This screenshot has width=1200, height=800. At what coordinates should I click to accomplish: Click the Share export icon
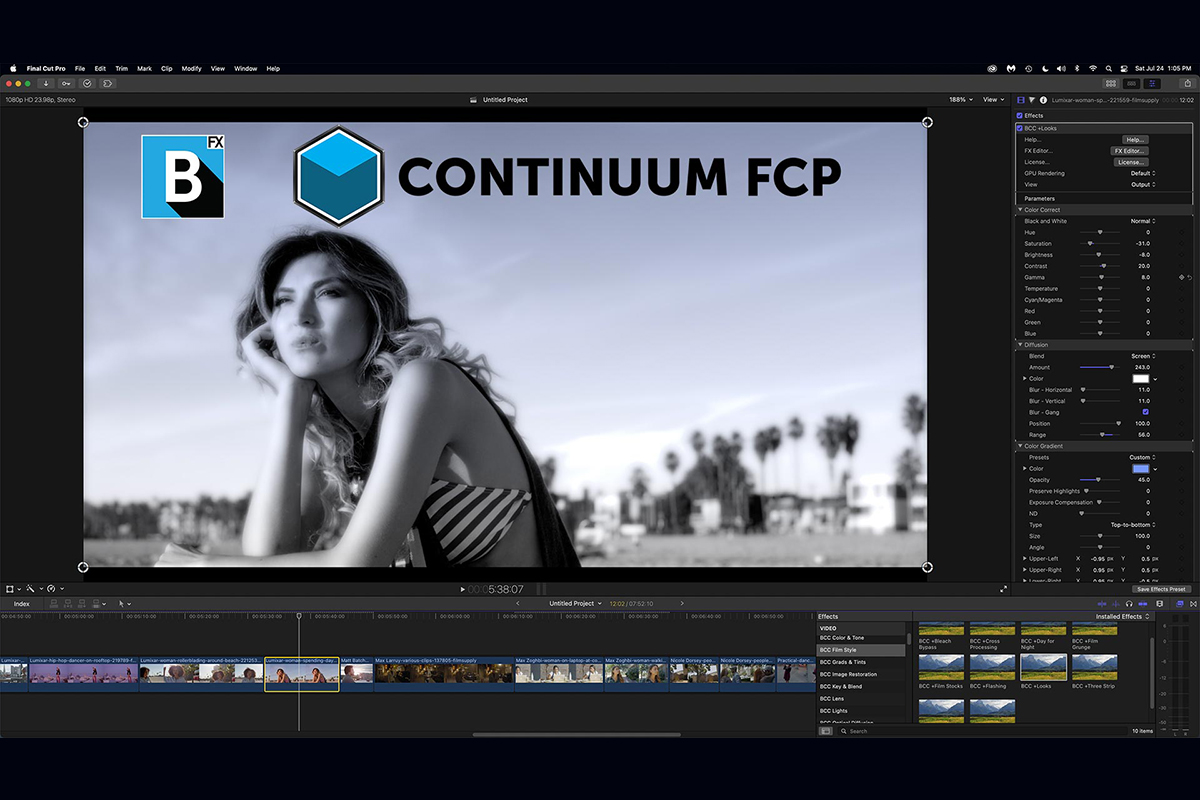[x=1187, y=83]
